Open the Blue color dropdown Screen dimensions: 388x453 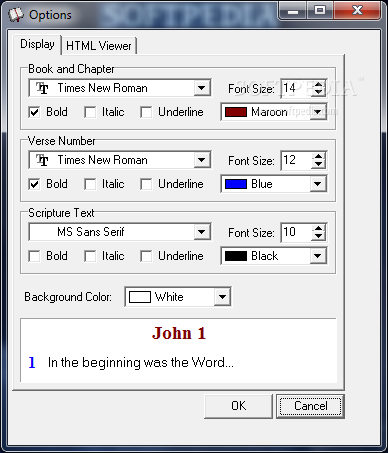pyautogui.click(x=318, y=184)
